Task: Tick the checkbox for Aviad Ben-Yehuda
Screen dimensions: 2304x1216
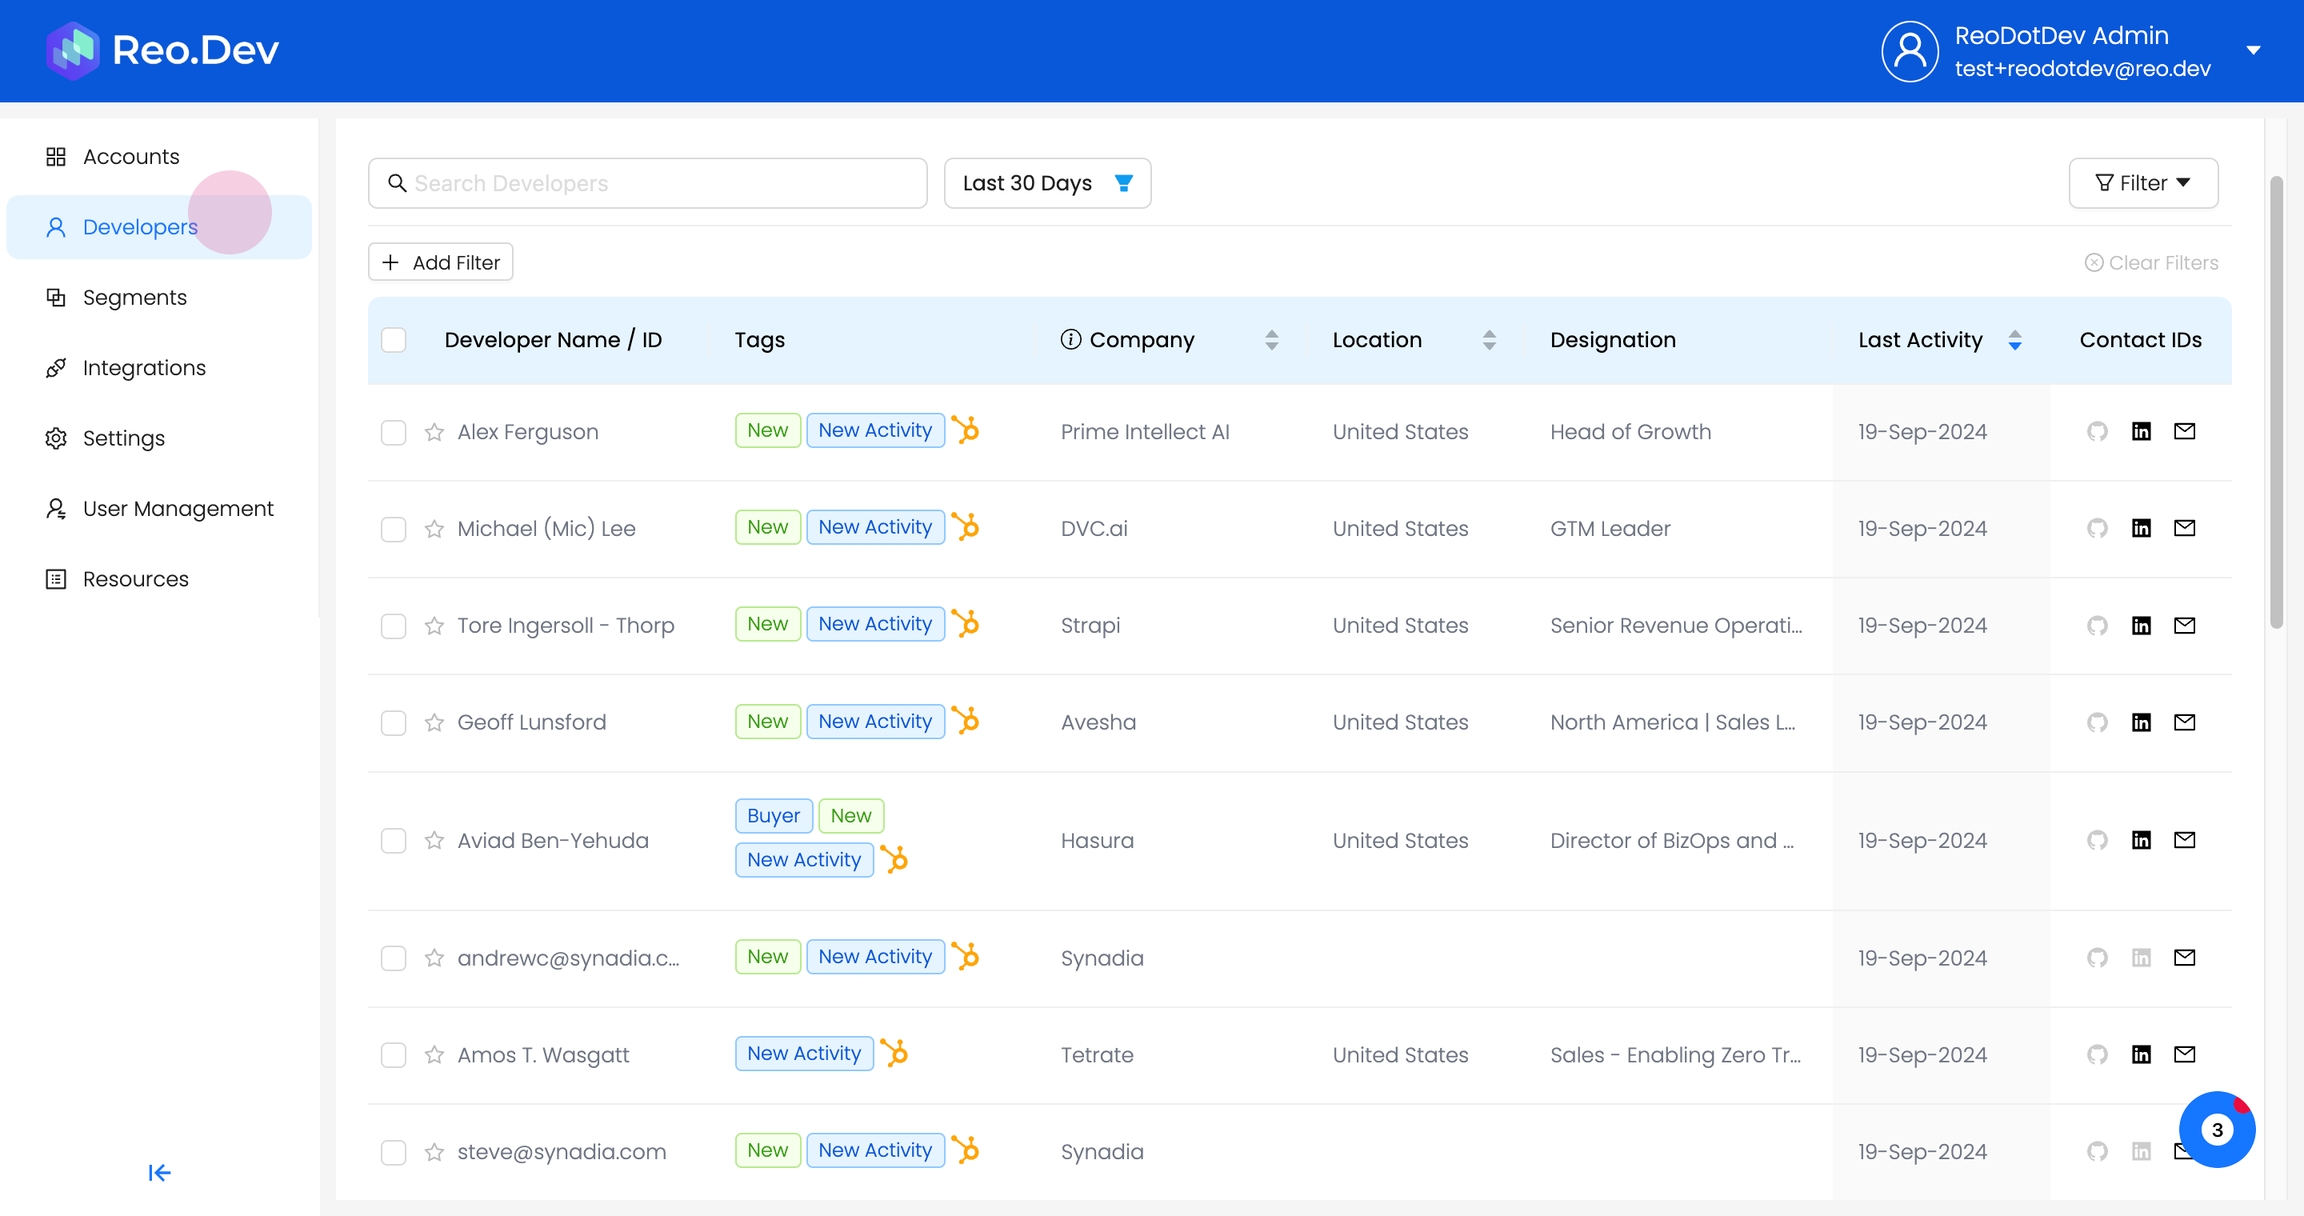Action: [x=394, y=841]
